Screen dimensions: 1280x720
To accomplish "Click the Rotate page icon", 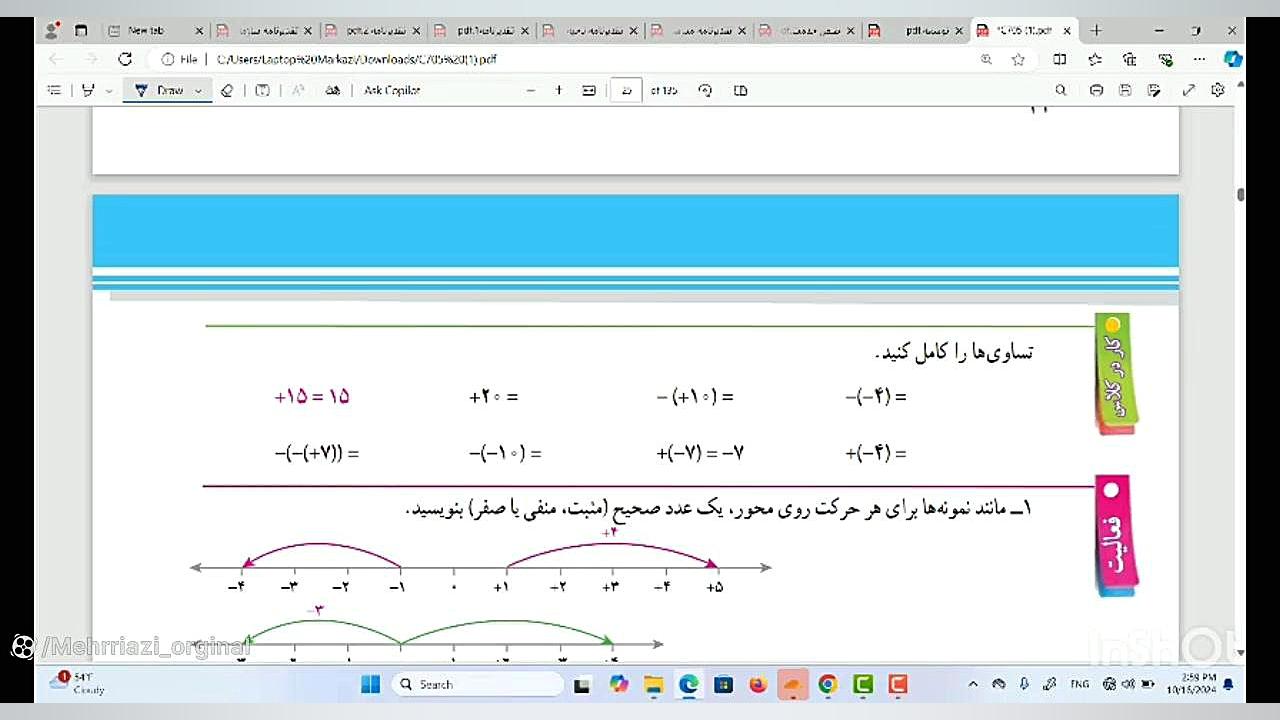I will (x=705, y=90).
